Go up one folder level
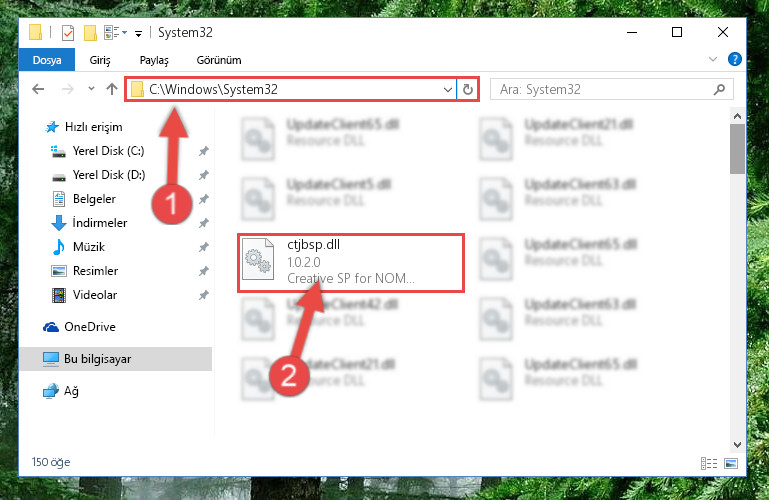Viewport: 769px width, 500px height. 112,89
